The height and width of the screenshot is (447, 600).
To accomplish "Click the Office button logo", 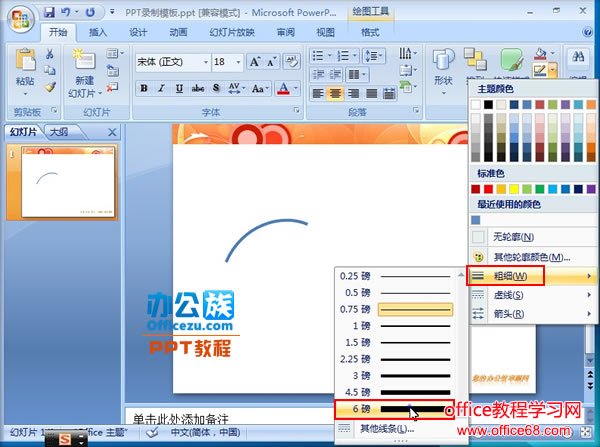I will coord(21,19).
